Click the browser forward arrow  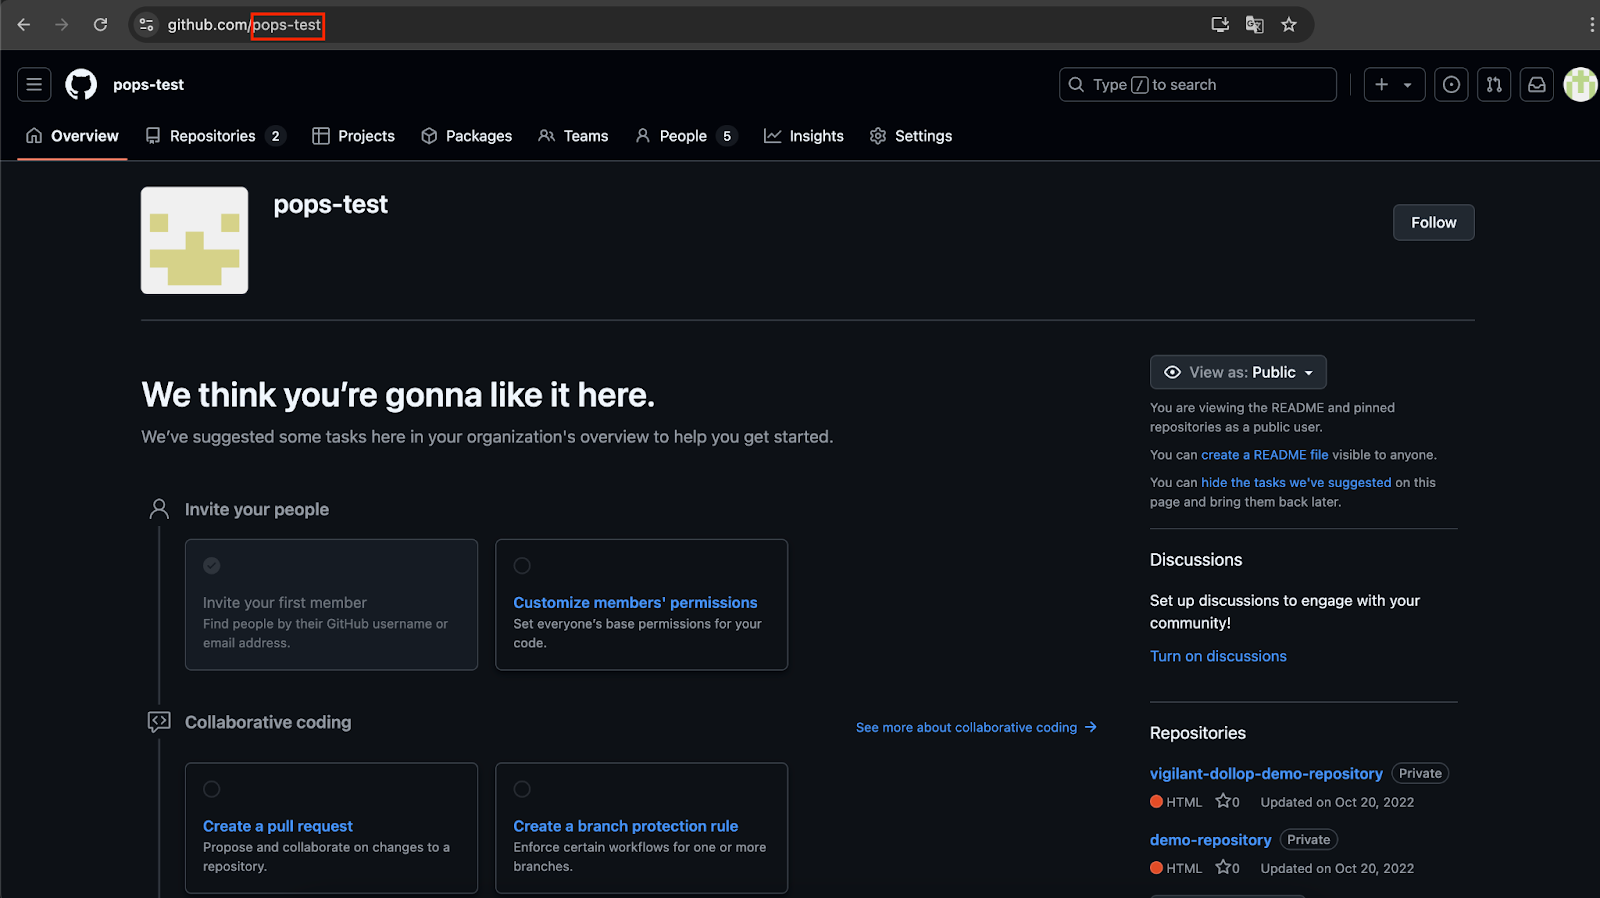click(x=62, y=25)
